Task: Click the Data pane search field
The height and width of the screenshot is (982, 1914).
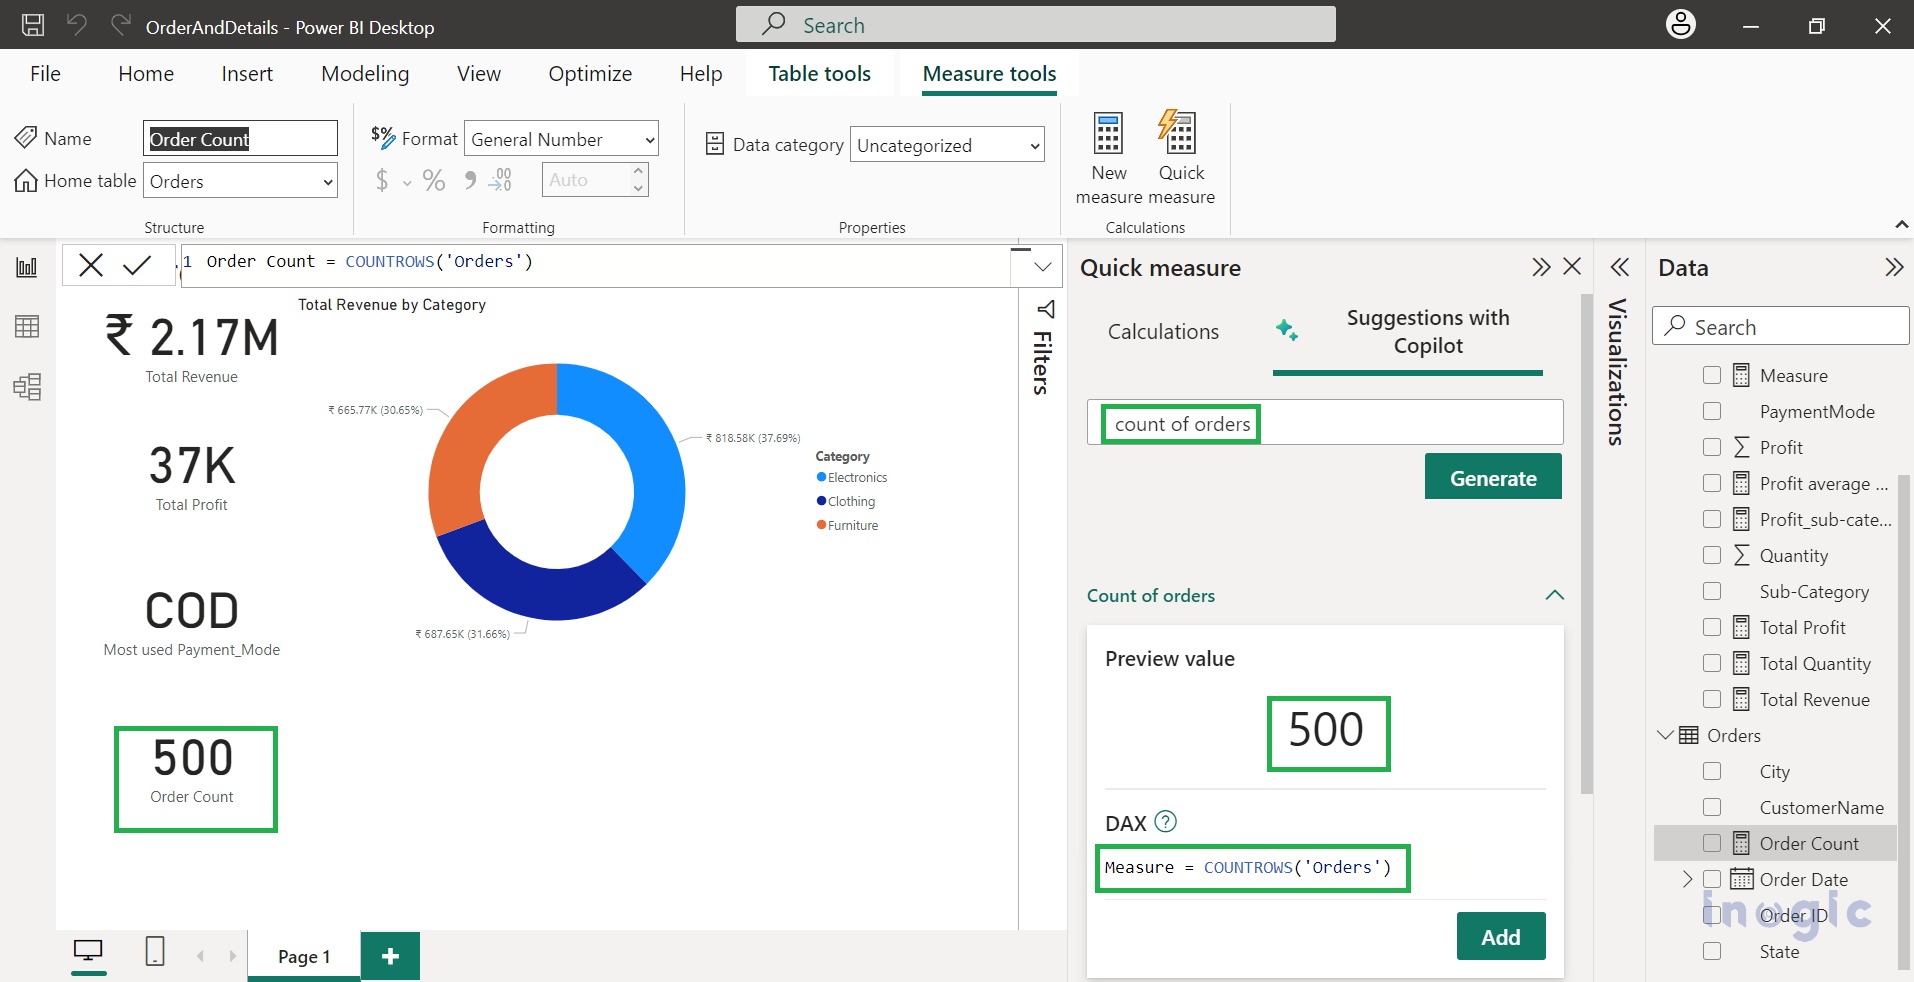Action: [x=1779, y=326]
